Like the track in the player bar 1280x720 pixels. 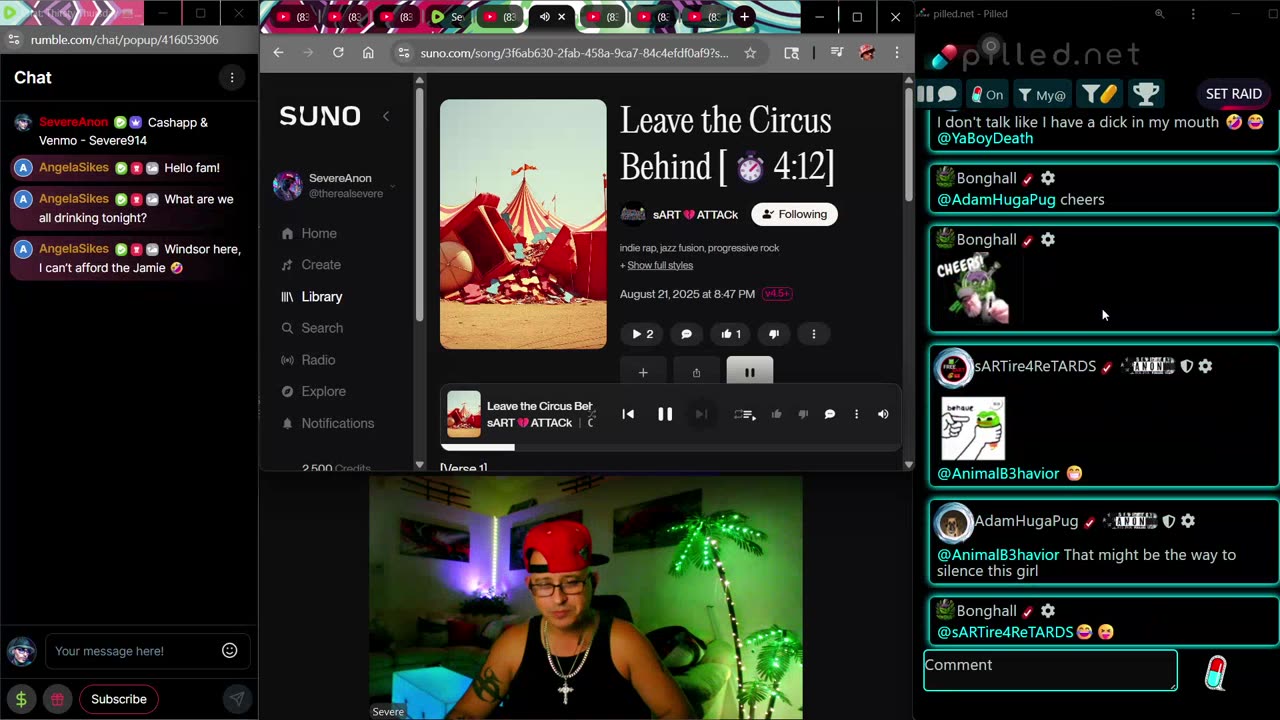point(776,414)
